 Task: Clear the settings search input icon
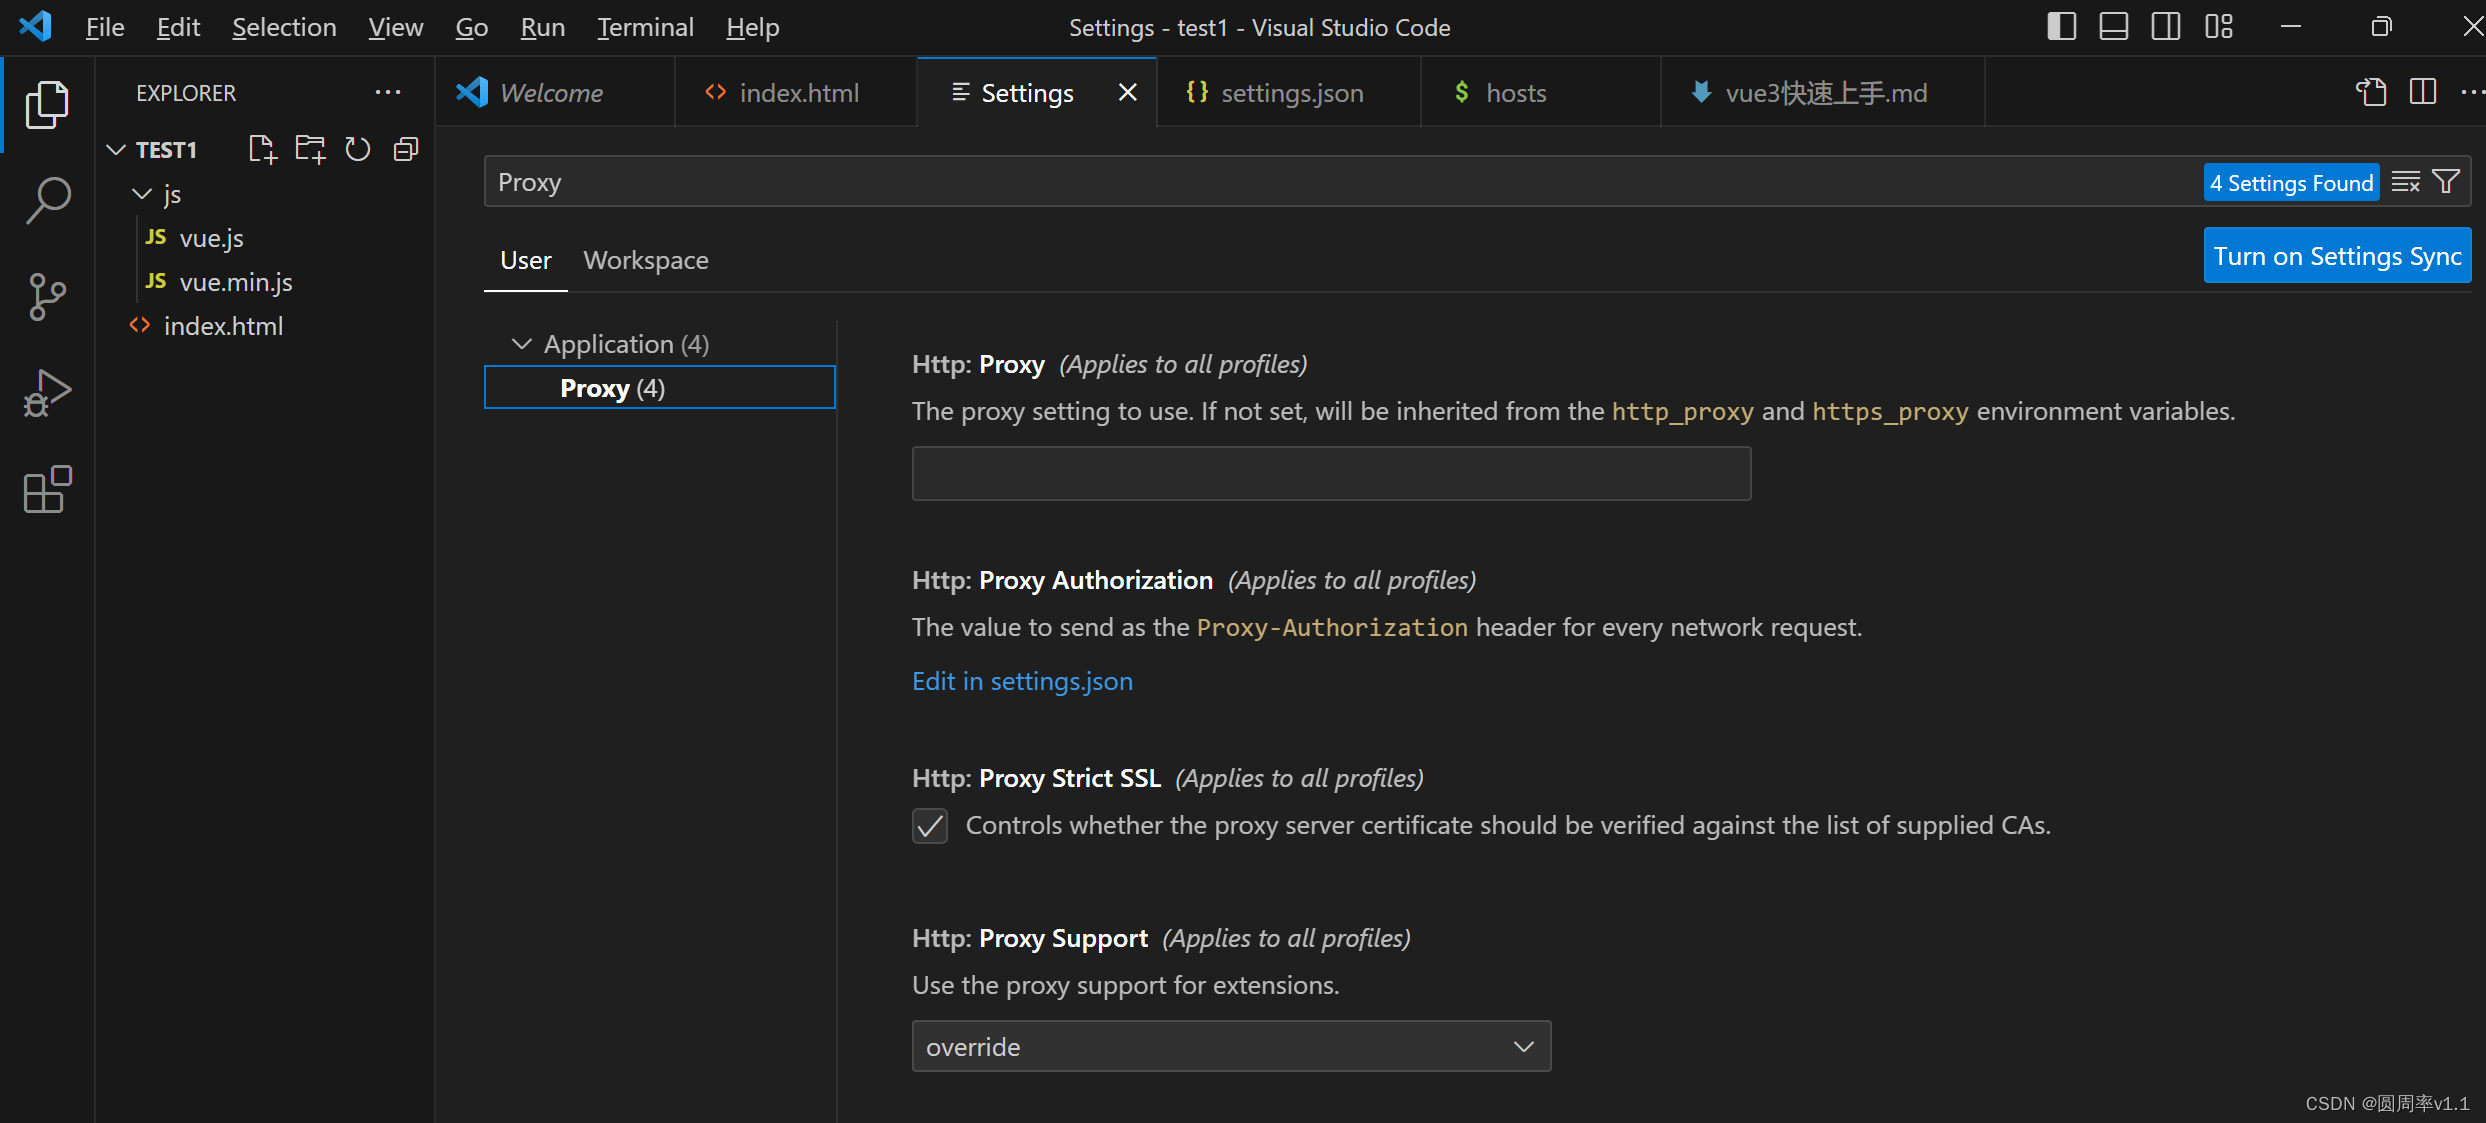tap(2406, 182)
